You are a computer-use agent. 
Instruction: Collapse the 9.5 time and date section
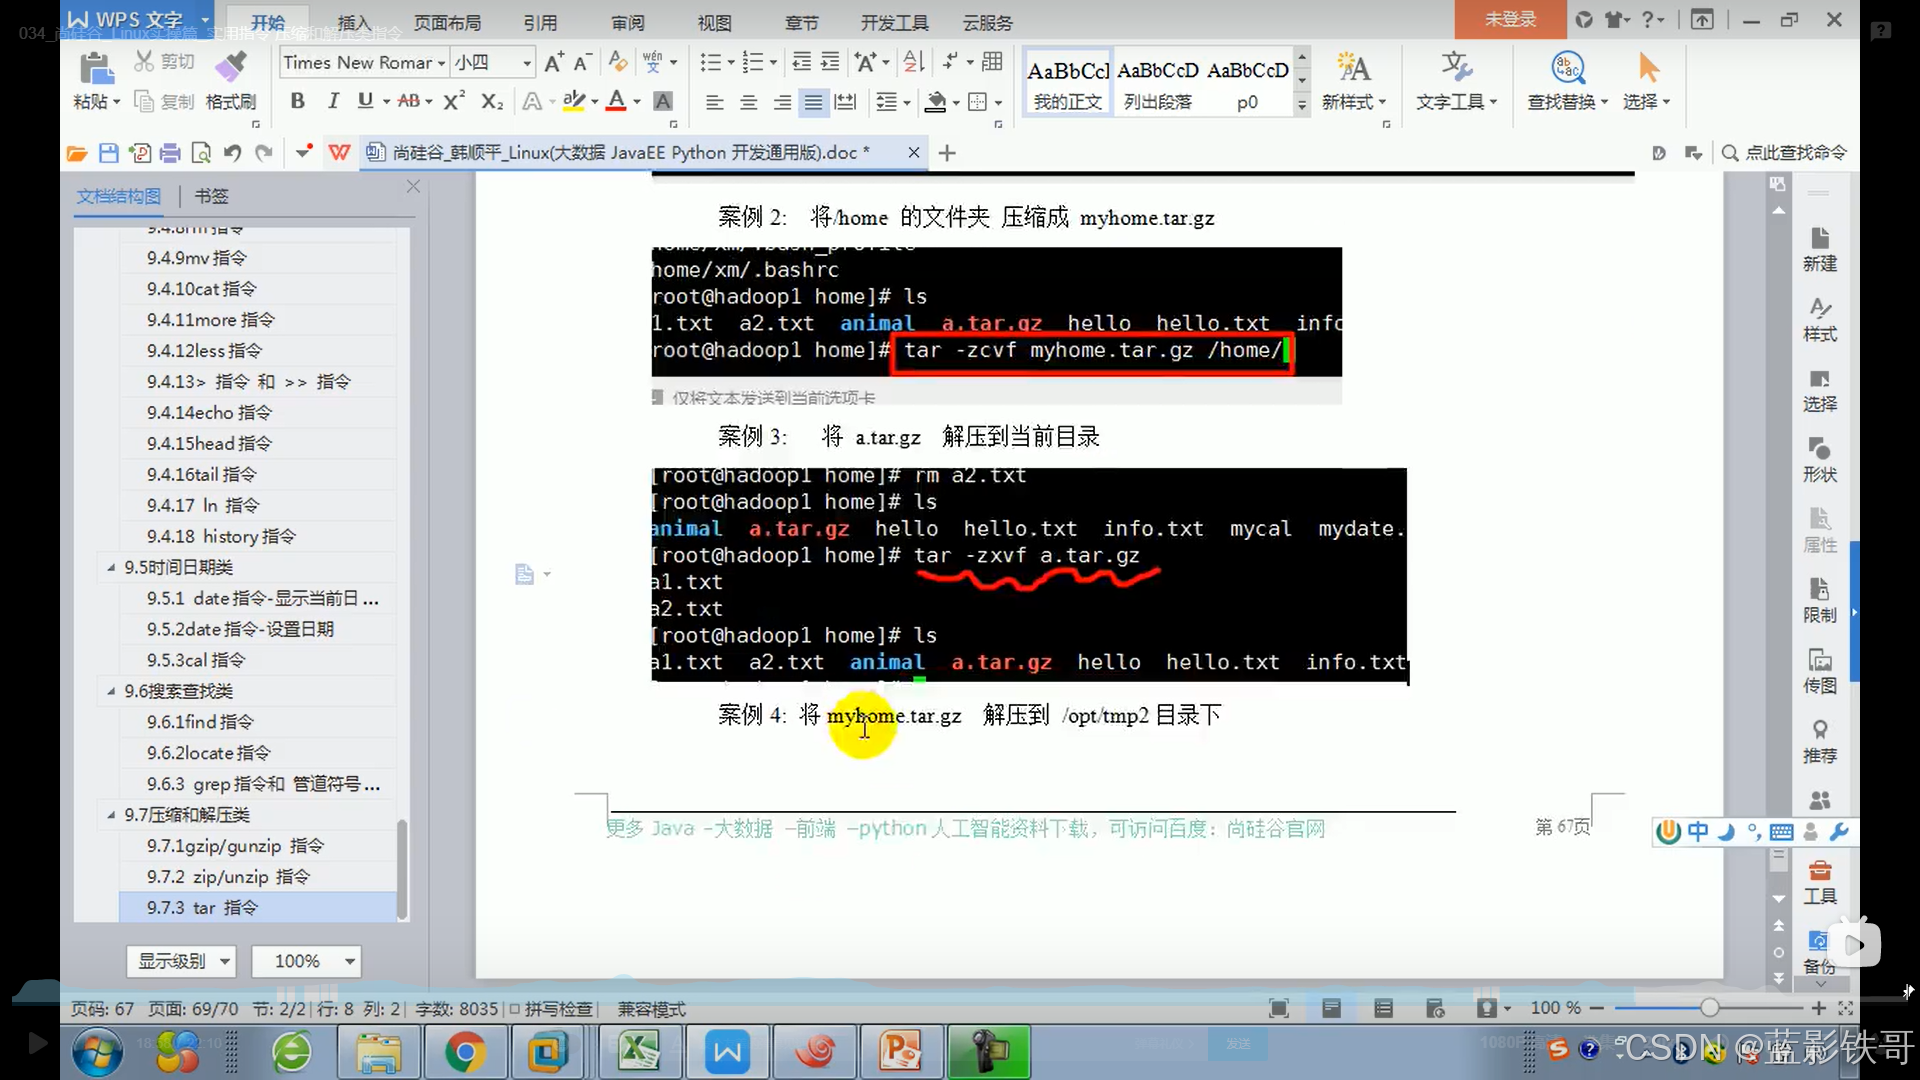(111, 567)
